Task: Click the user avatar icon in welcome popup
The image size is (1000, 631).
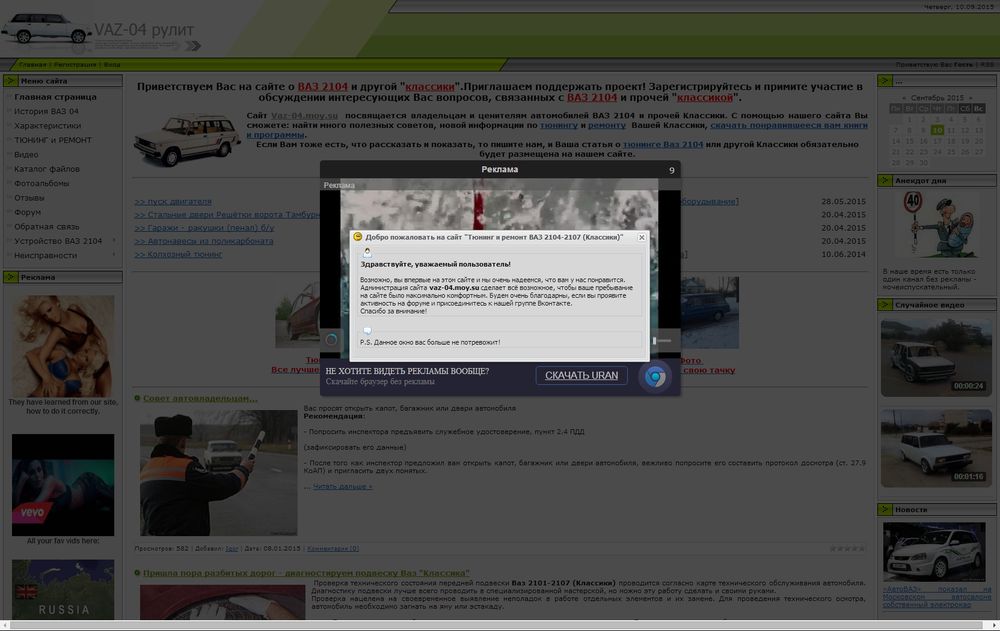Action: (x=367, y=253)
